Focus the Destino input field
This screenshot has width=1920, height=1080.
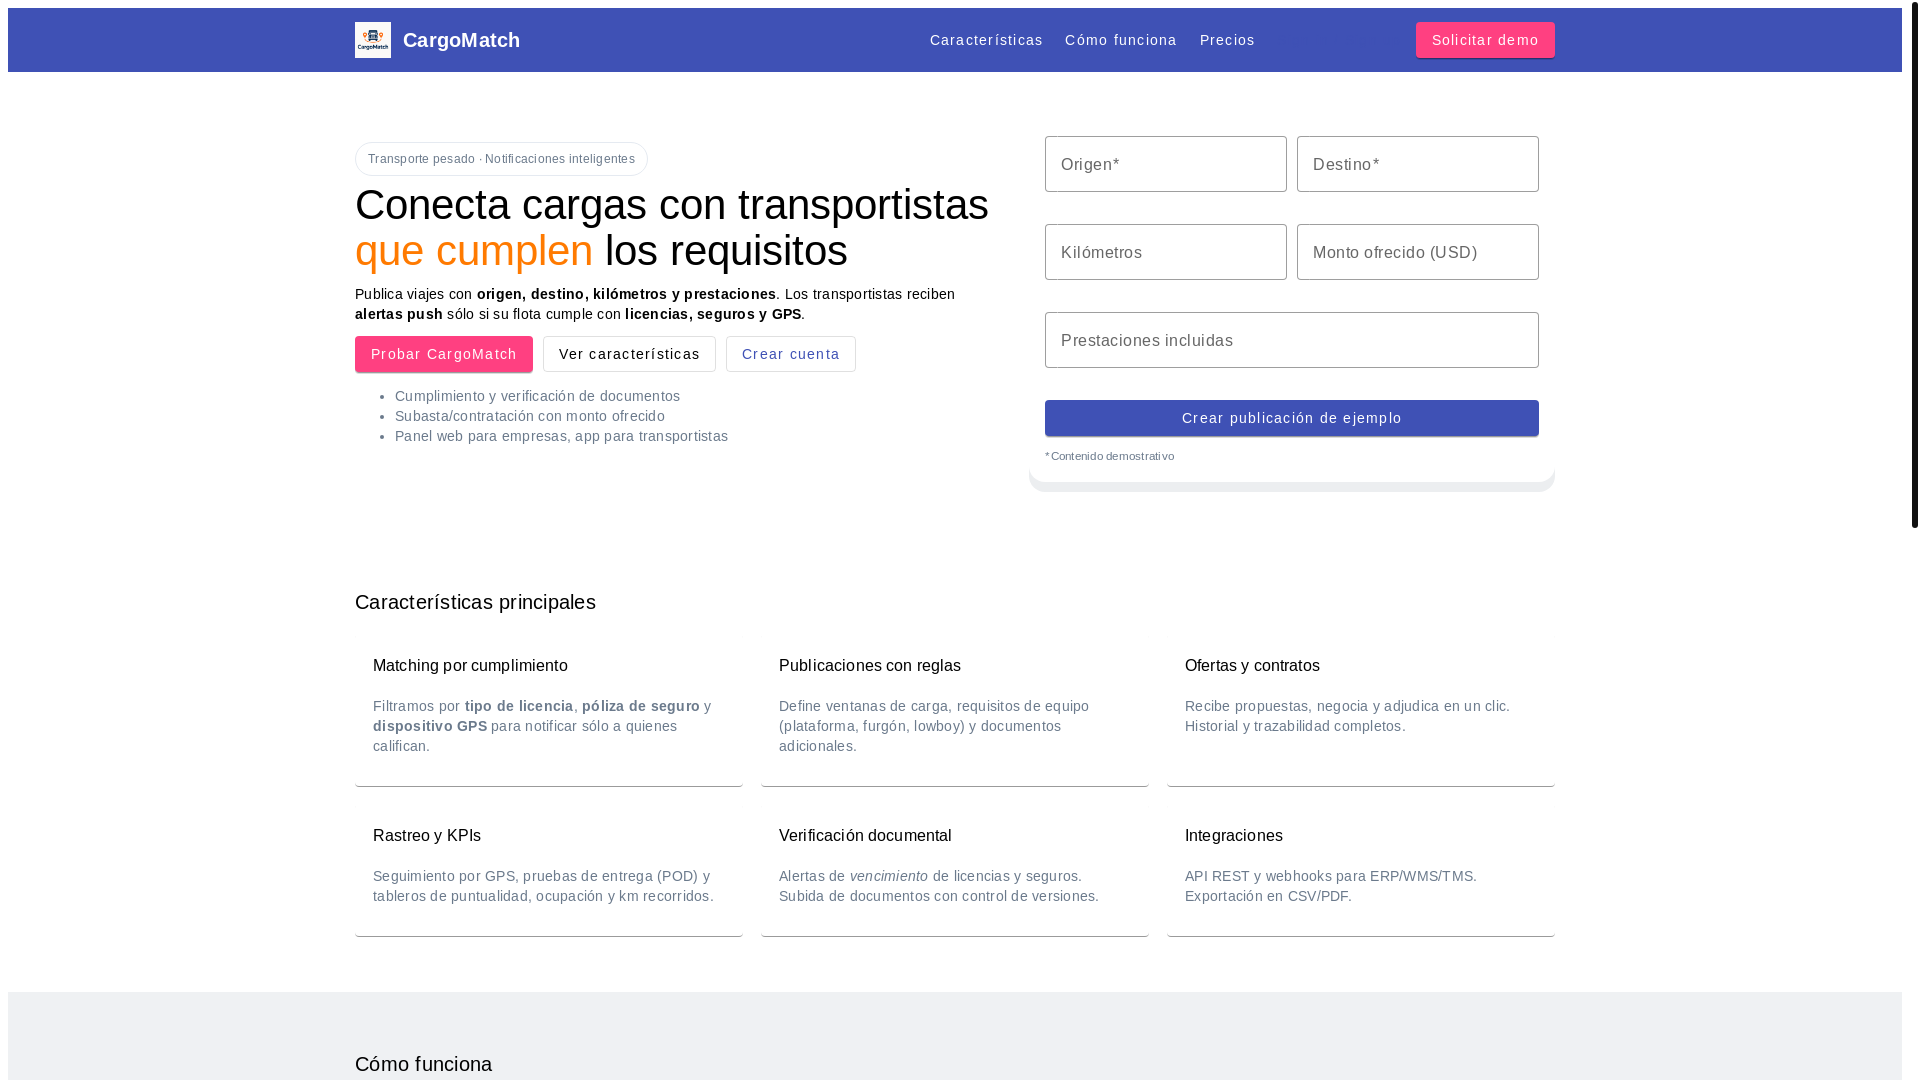point(1418,164)
